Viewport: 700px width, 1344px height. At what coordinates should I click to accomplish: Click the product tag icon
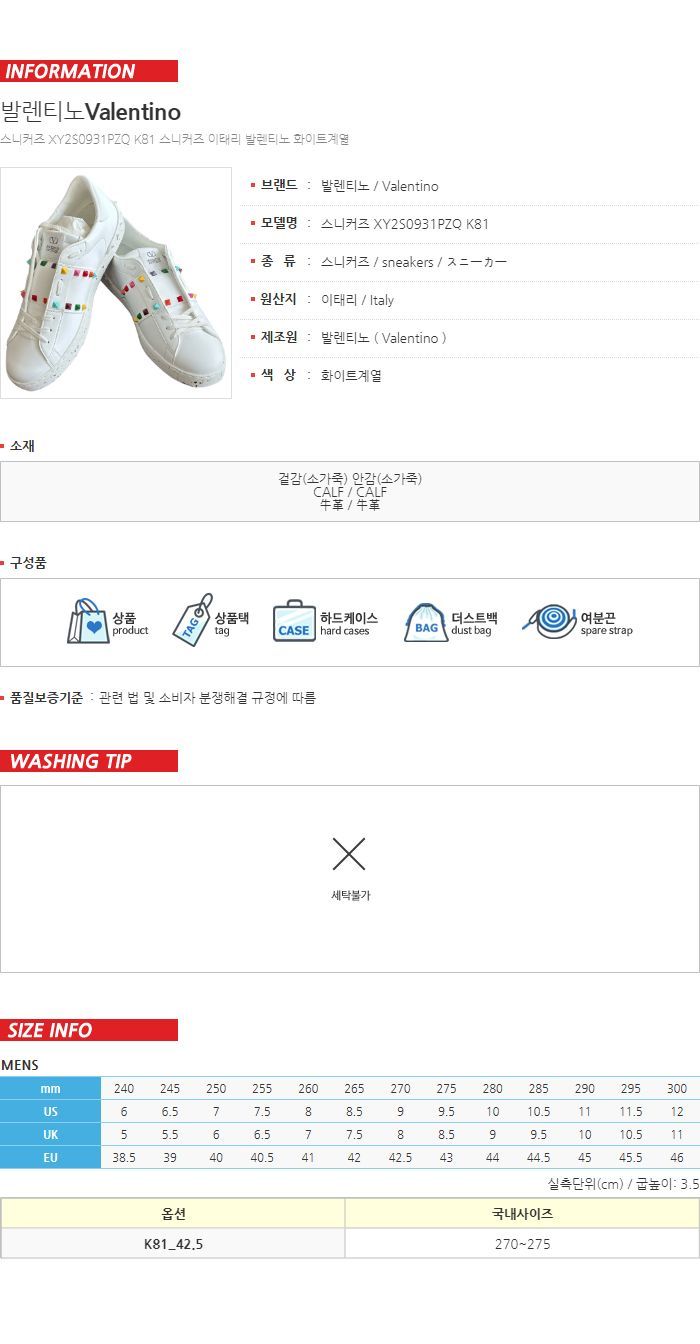[x=192, y=620]
